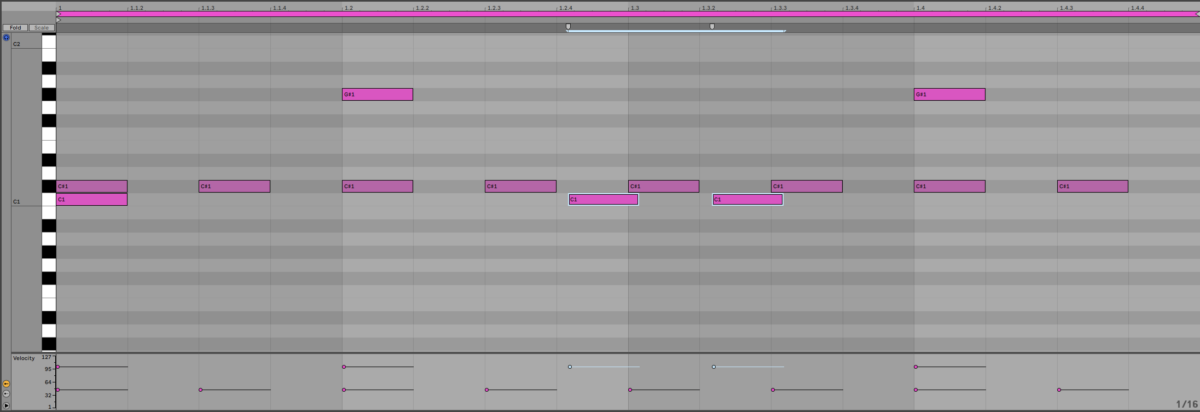This screenshot has width=1200, height=412.
Task: Click the upper velocity marker at beat 1.4
Action: tap(916, 367)
